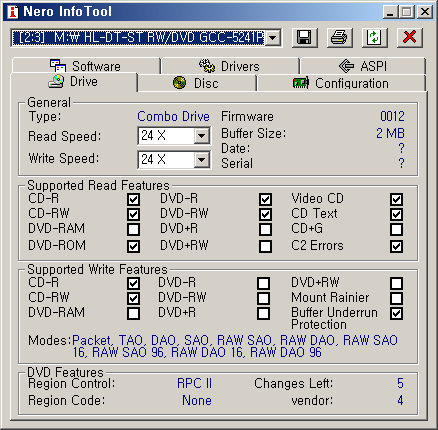The width and height of the screenshot is (438, 430).
Task: Expand the Write Speed dropdown
Action: (201, 160)
